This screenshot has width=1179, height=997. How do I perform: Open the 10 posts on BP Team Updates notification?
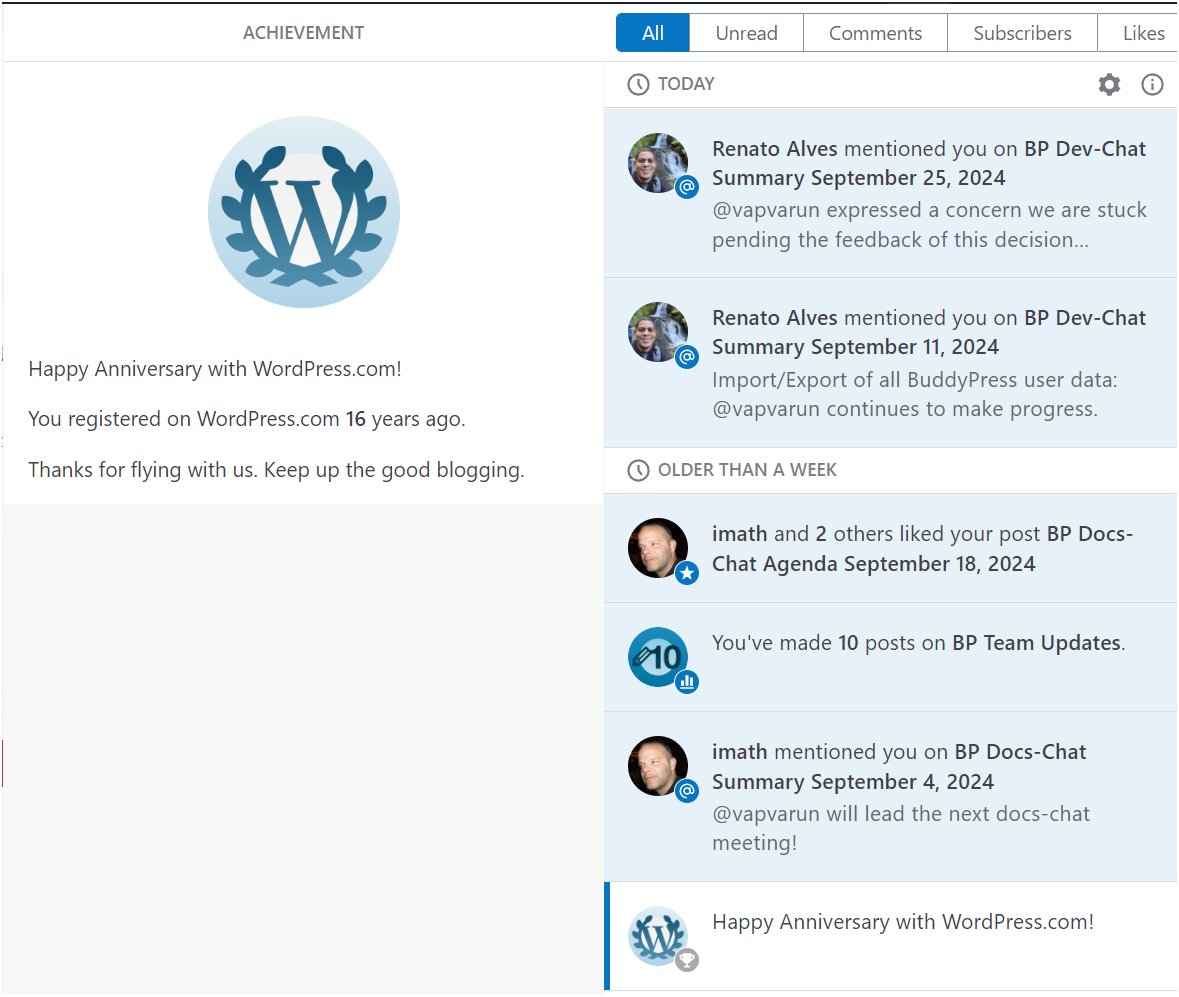pos(890,657)
